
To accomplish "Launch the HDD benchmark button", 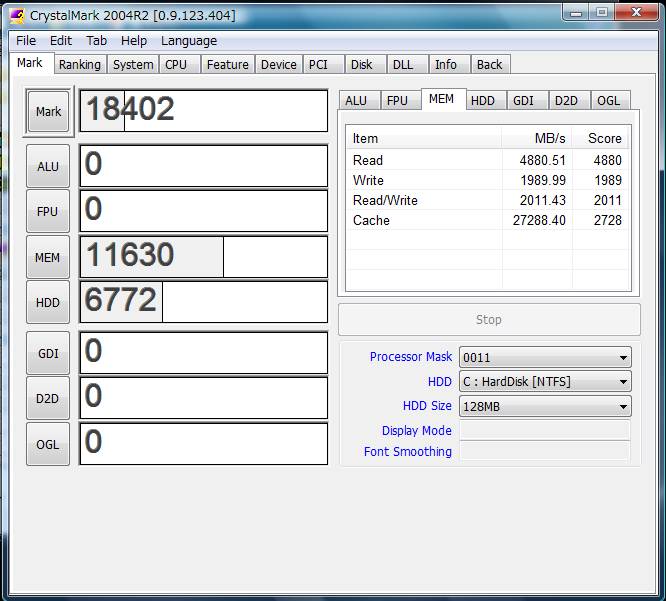I will 48,303.
